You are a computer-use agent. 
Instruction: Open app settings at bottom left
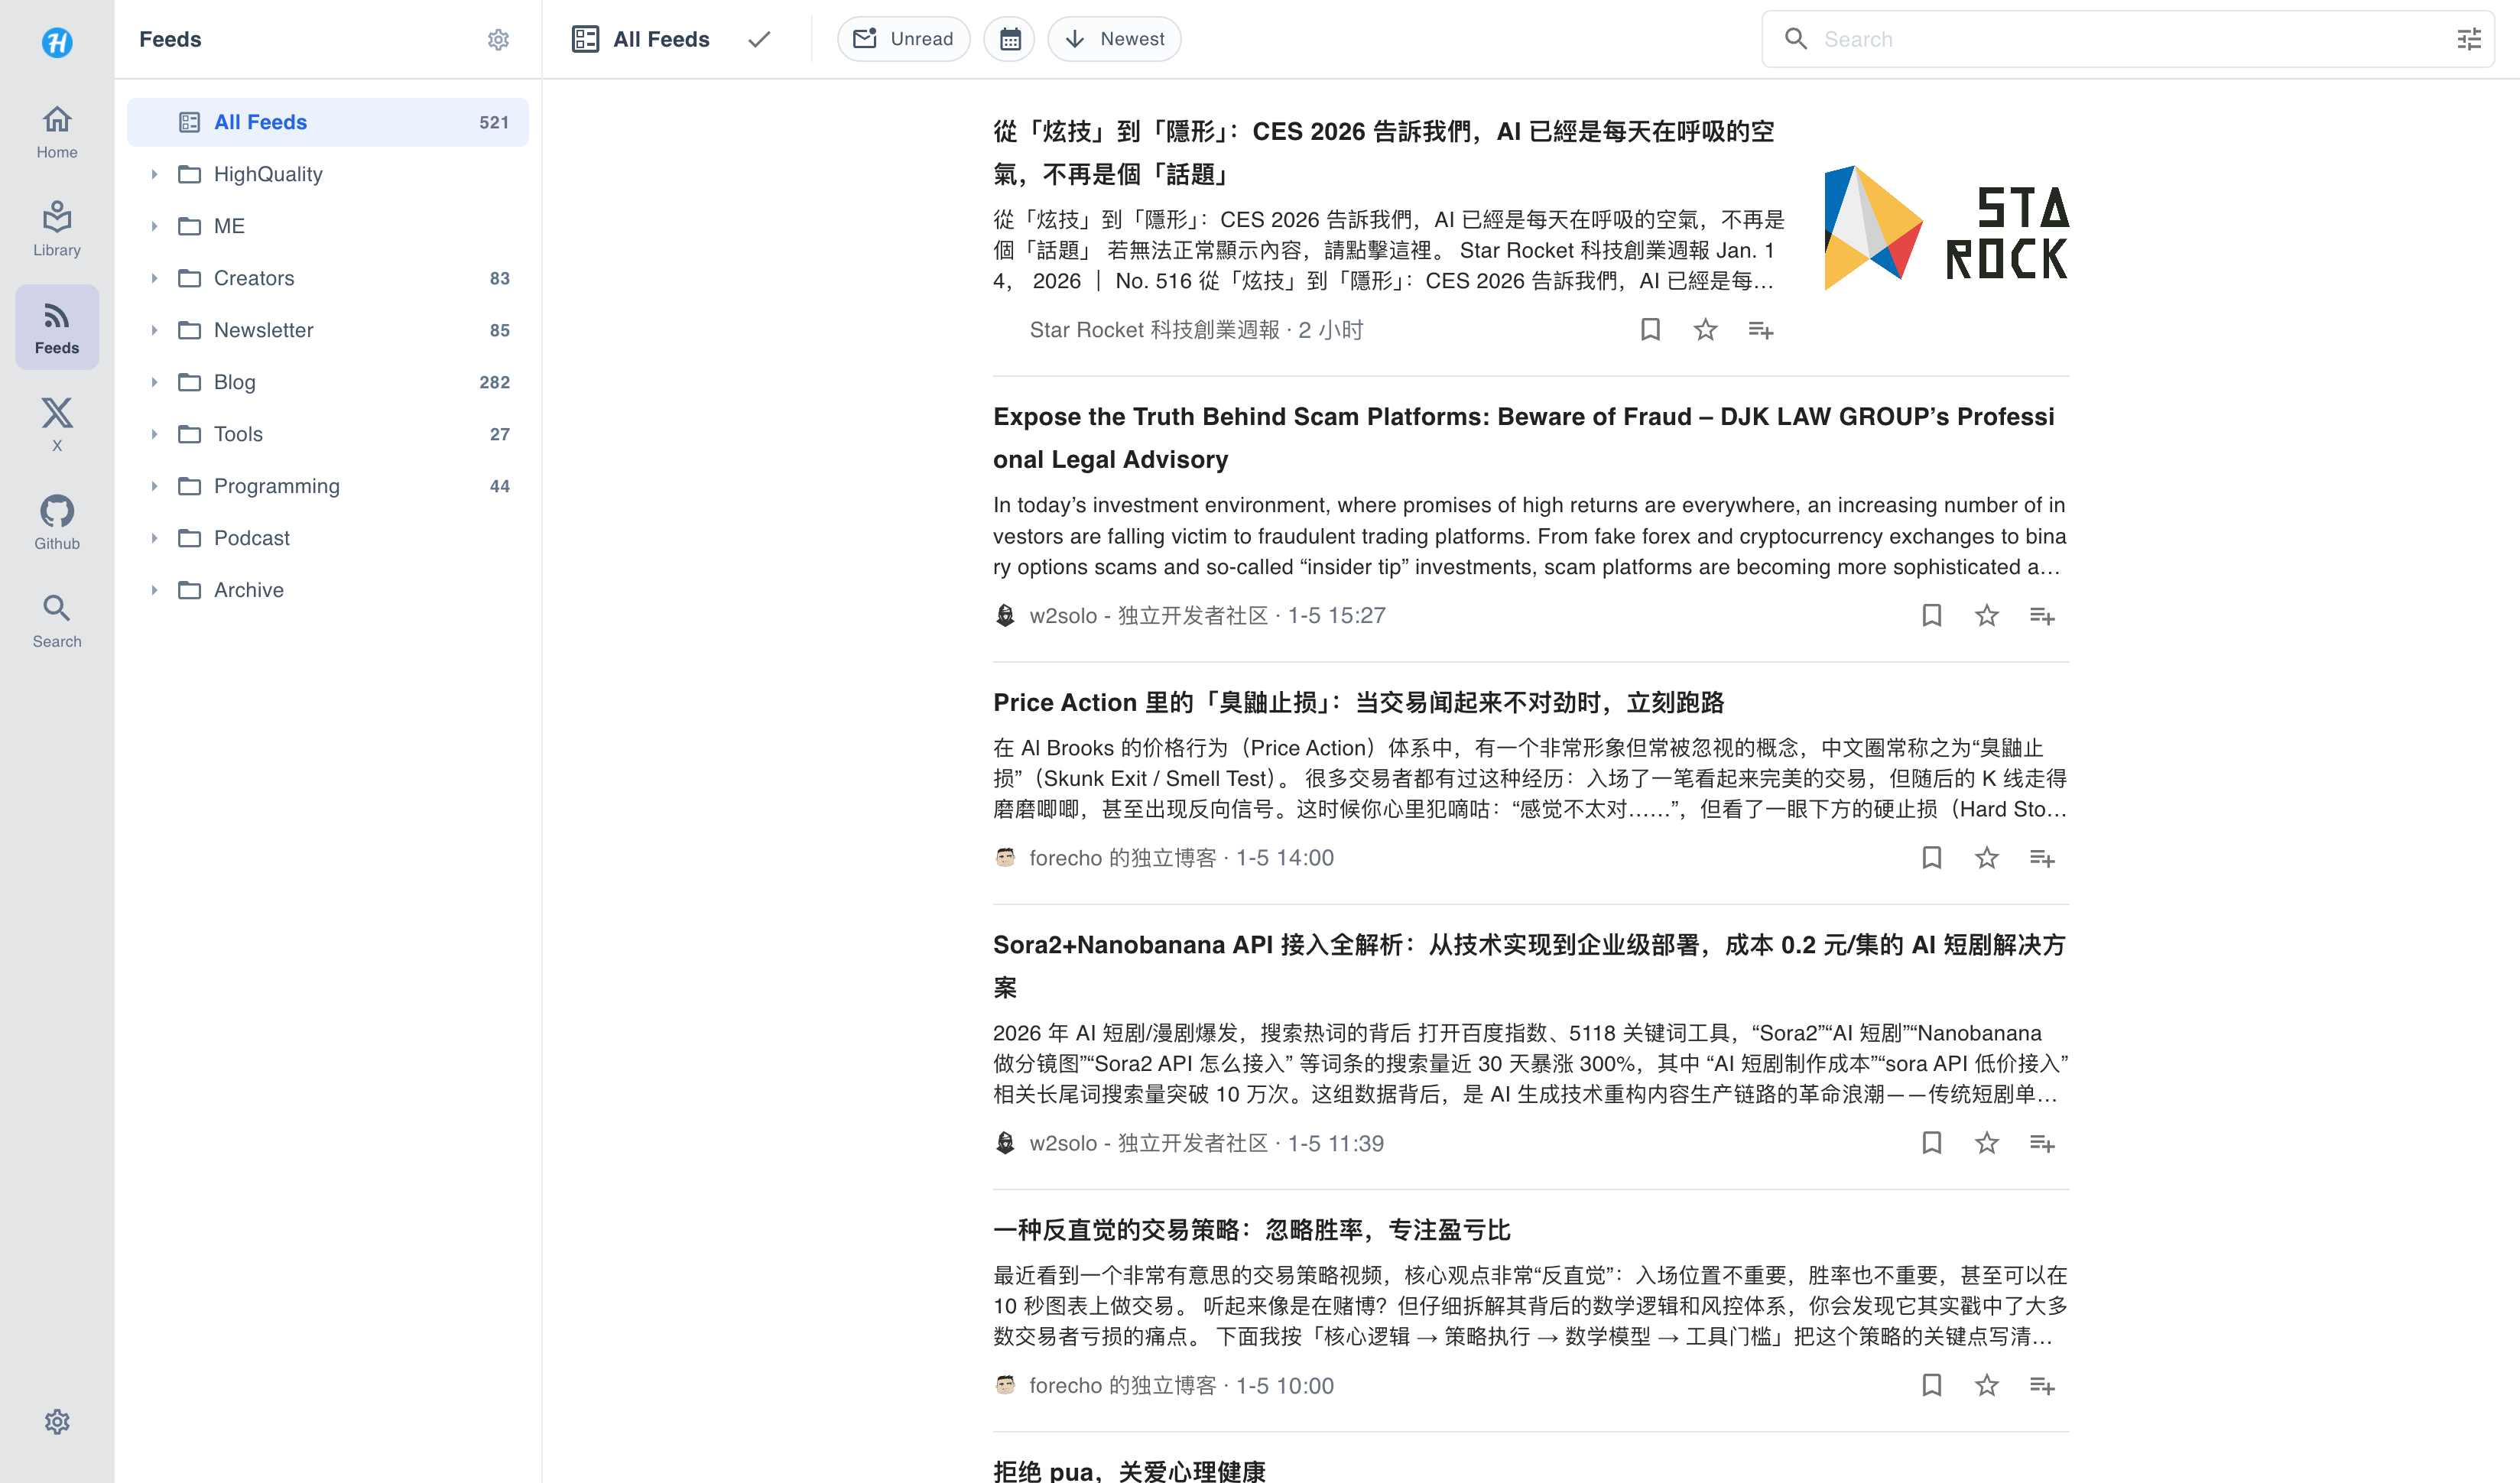coord(57,1421)
